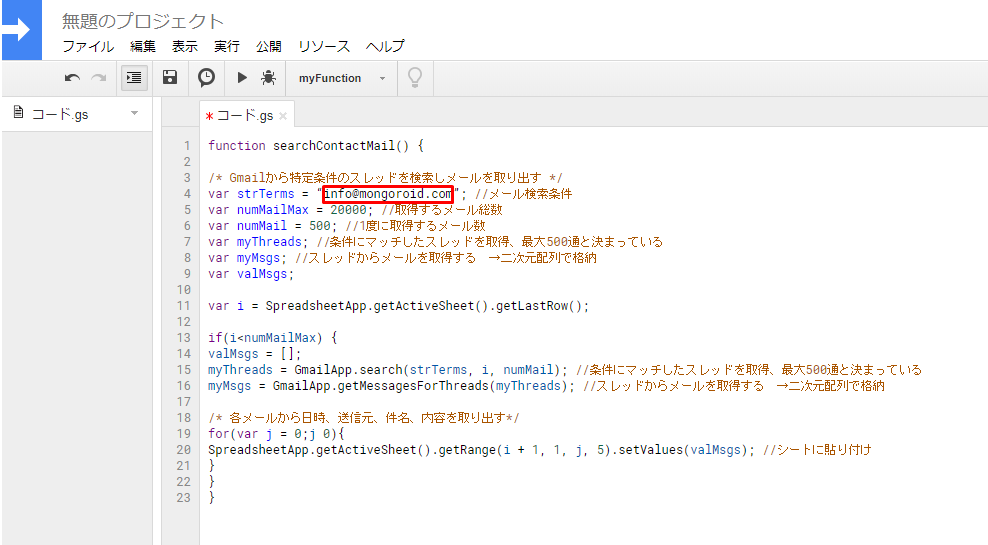Redo the last undone edit
Screen dimensions: 988x545
point(98,78)
